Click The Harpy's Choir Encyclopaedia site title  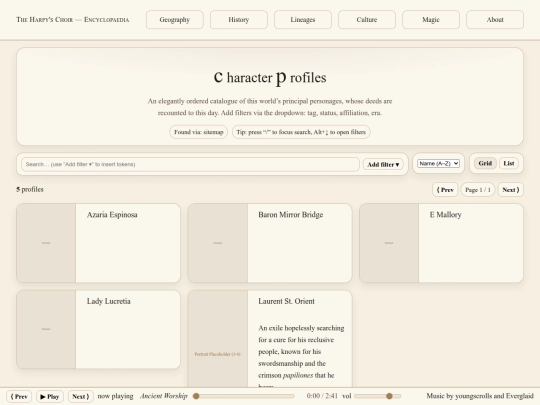(73, 20)
